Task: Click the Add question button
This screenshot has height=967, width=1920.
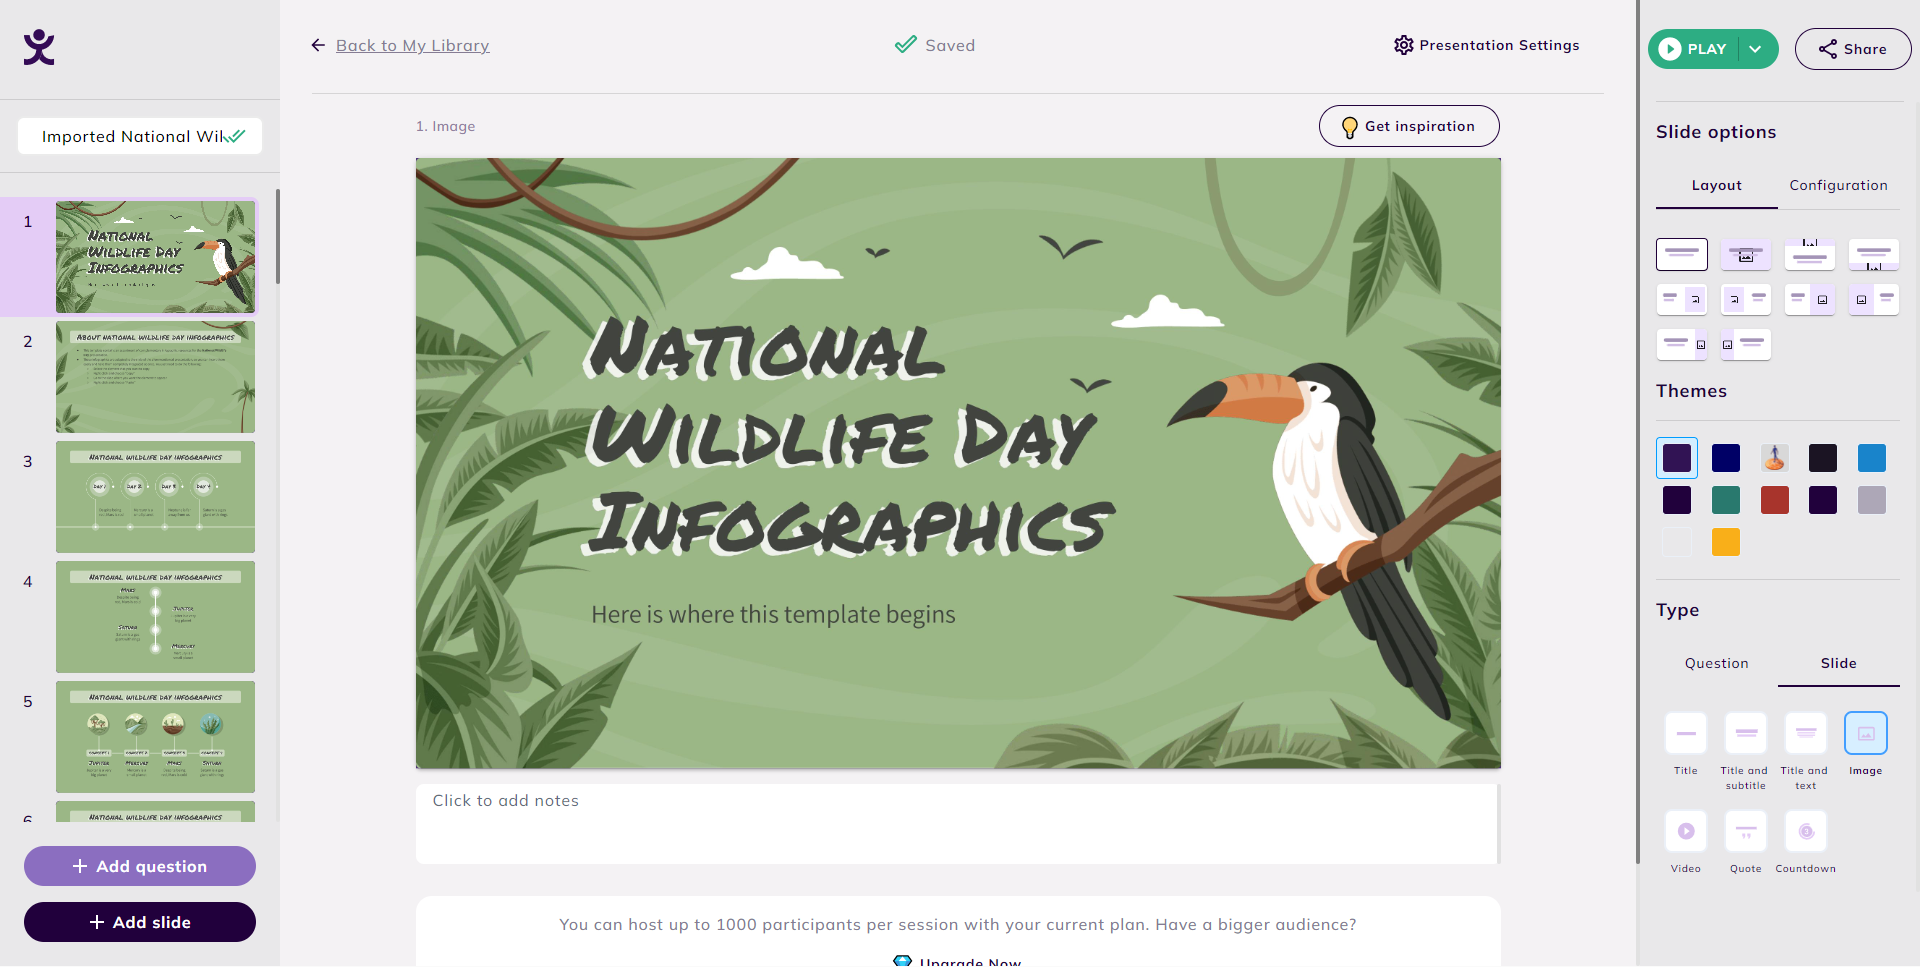Action: tap(140, 866)
